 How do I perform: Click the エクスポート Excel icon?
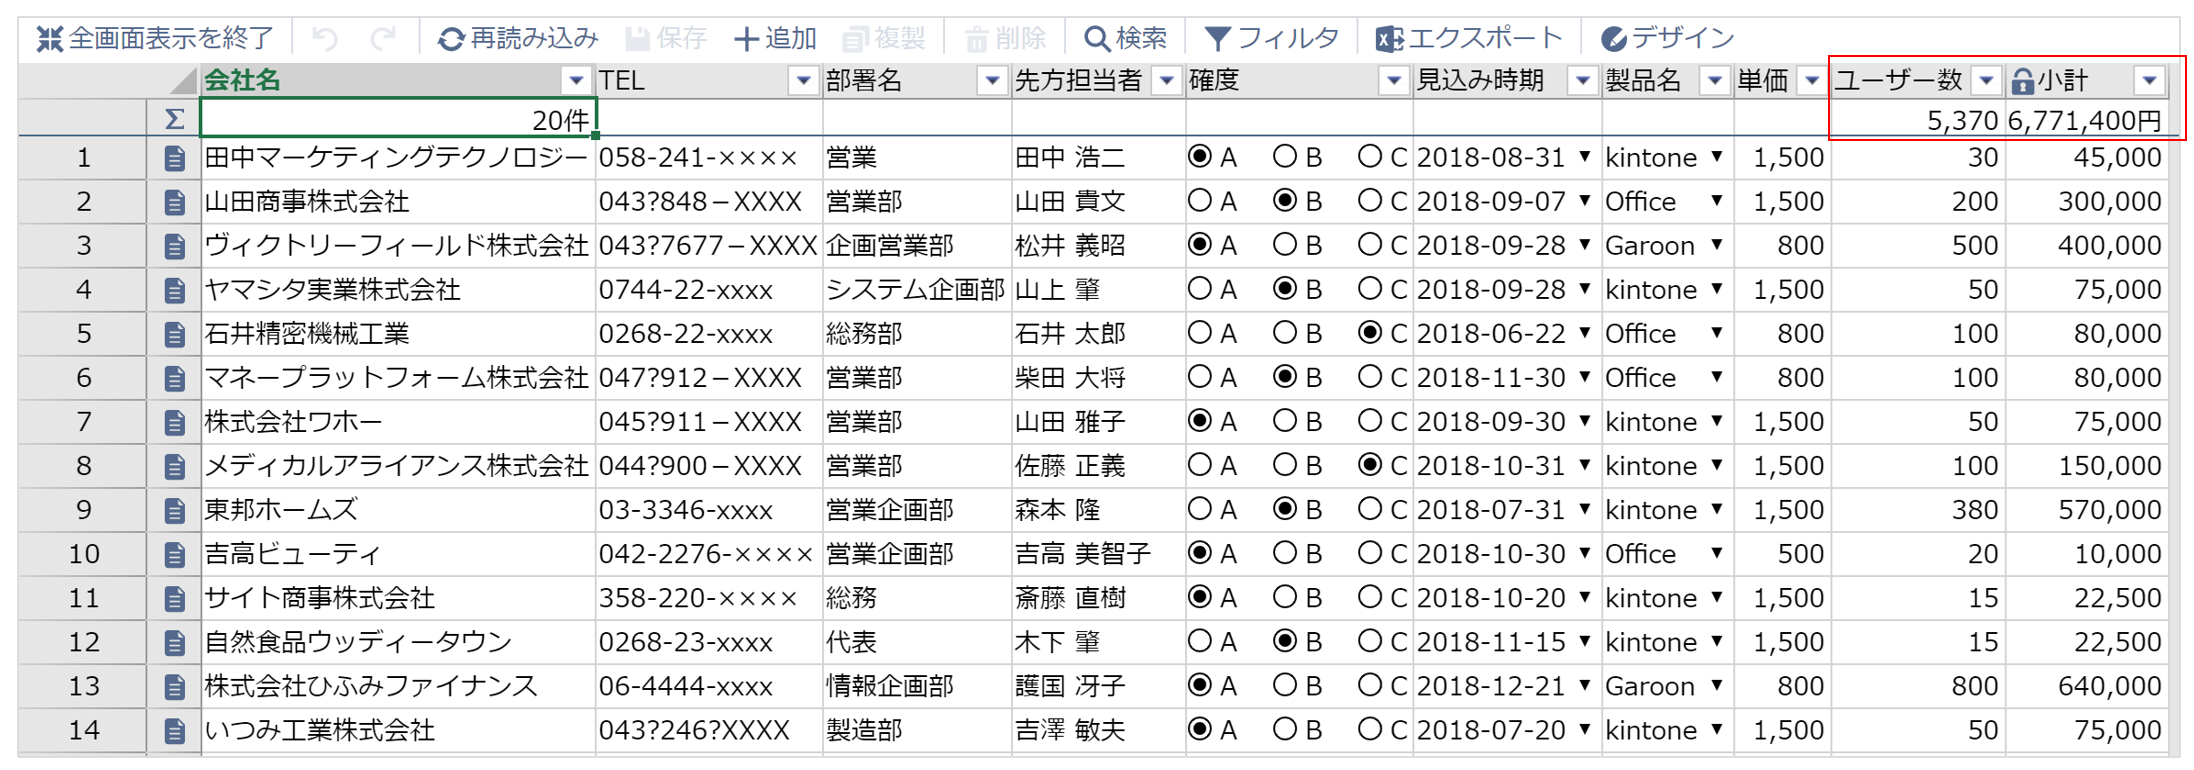click(x=1388, y=39)
